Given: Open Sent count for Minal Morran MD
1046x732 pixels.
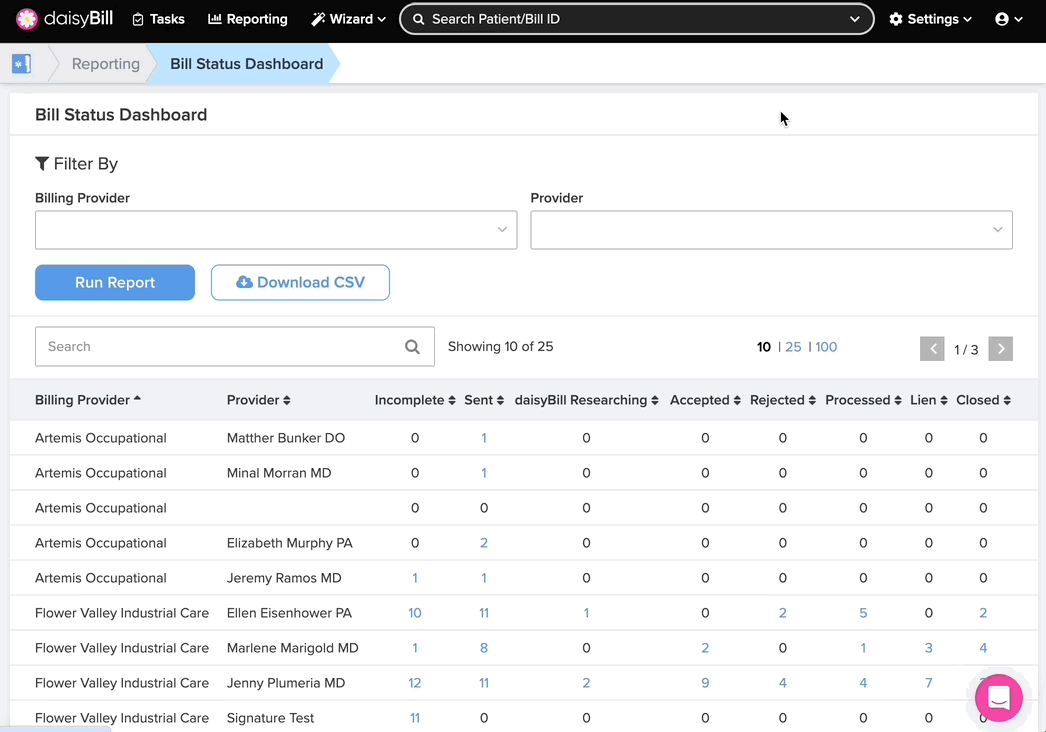Looking at the screenshot, I should coord(484,473).
